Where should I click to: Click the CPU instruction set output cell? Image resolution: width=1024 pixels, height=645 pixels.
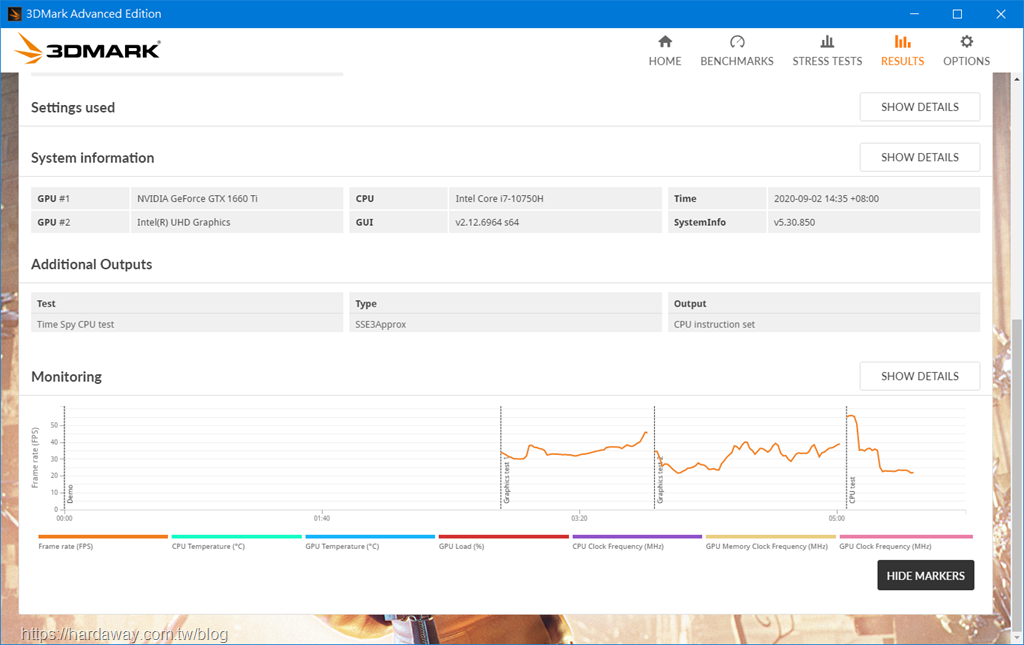[x=824, y=324]
